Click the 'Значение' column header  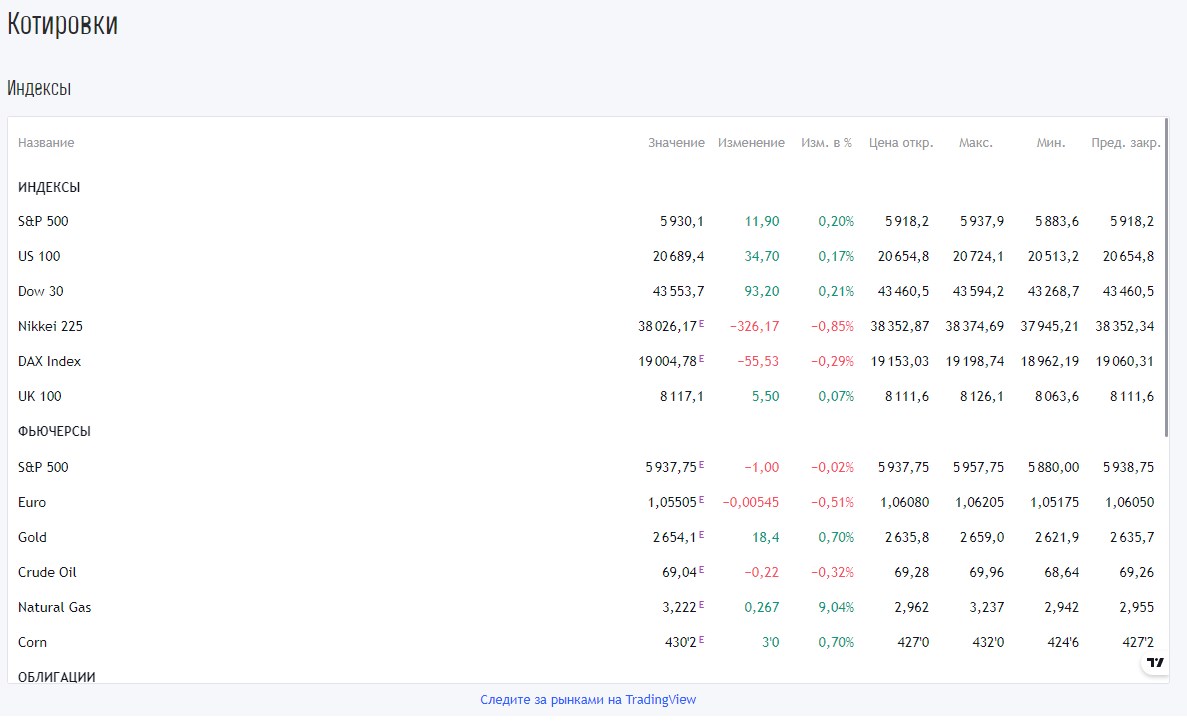pos(676,143)
